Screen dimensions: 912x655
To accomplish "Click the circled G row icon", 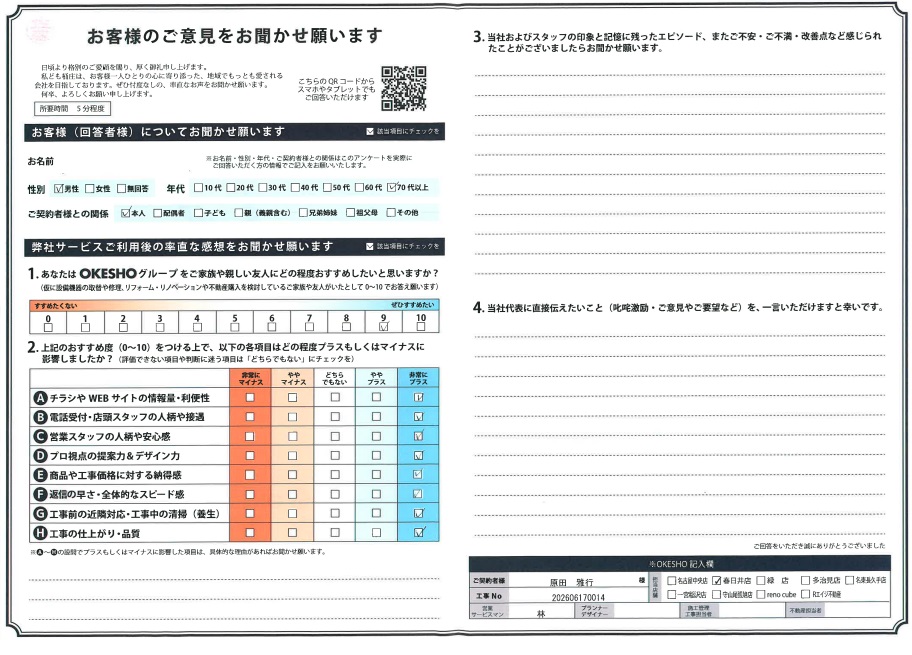I will tap(40, 514).
